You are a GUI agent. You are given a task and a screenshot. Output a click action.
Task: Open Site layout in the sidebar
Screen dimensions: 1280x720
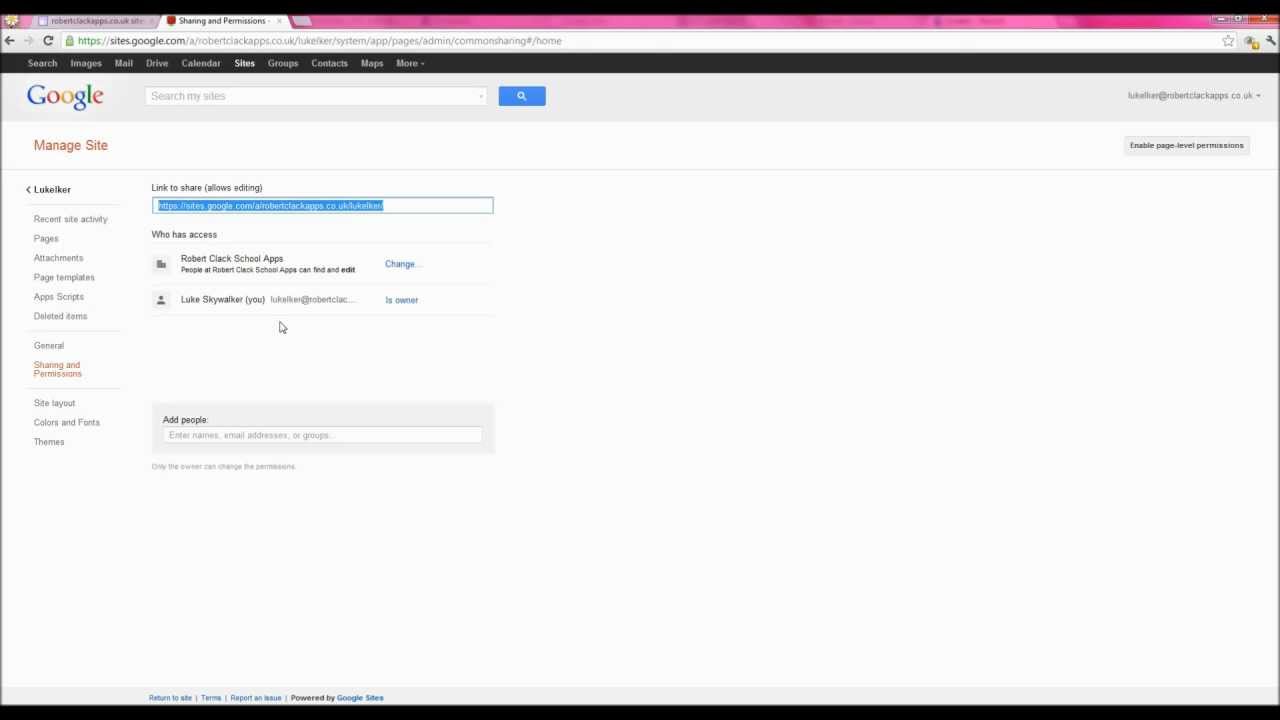[x=54, y=403]
